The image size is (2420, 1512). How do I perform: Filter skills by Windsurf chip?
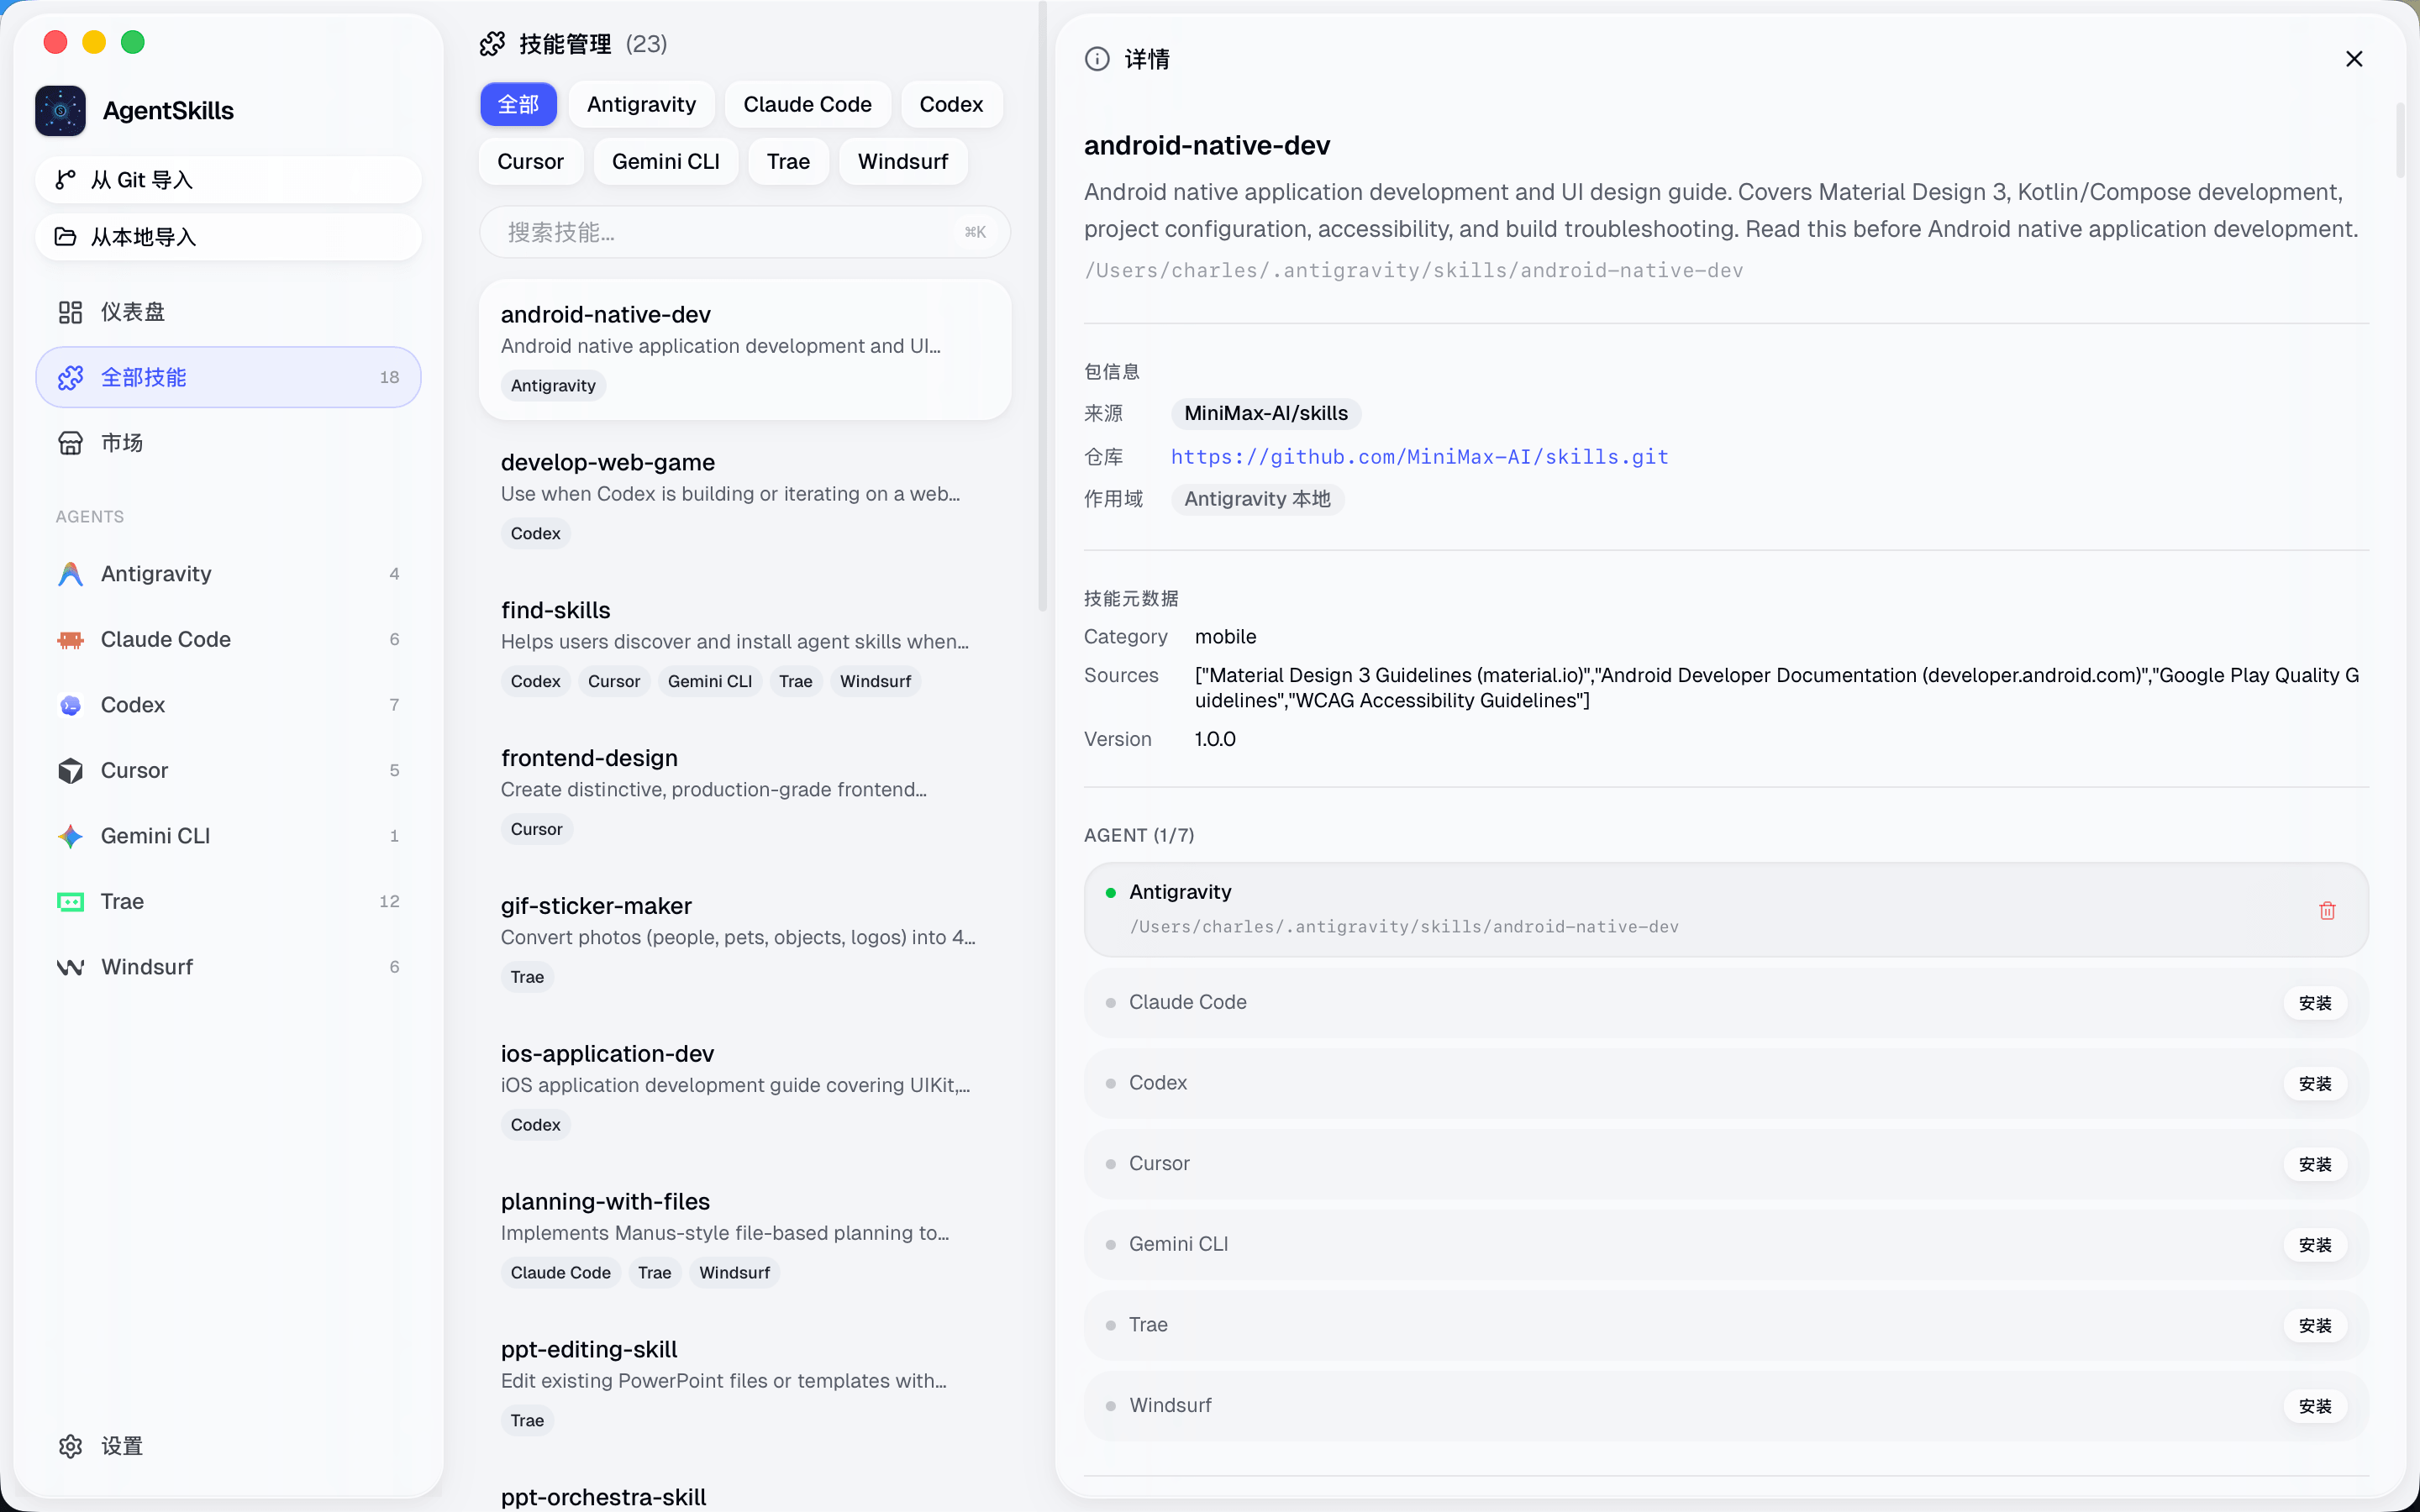click(x=902, y=161)
